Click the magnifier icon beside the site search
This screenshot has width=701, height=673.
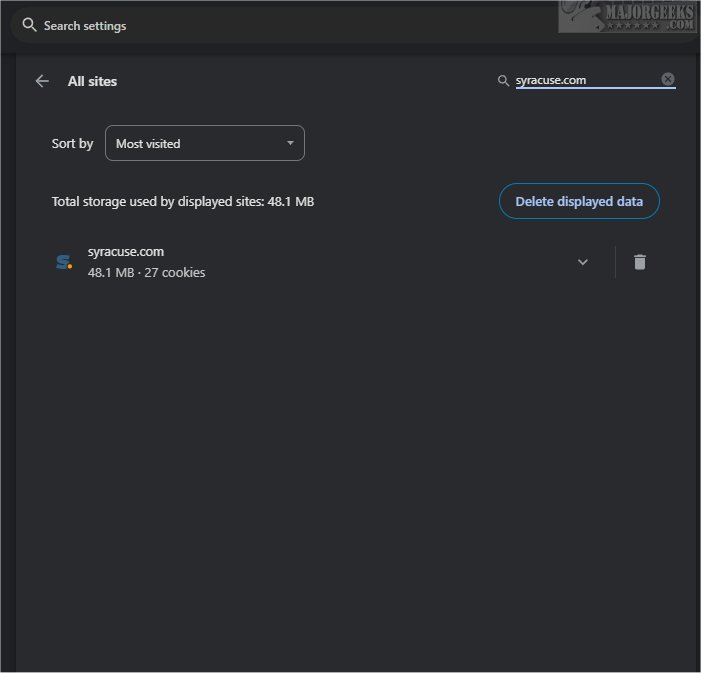pos(503,80)
